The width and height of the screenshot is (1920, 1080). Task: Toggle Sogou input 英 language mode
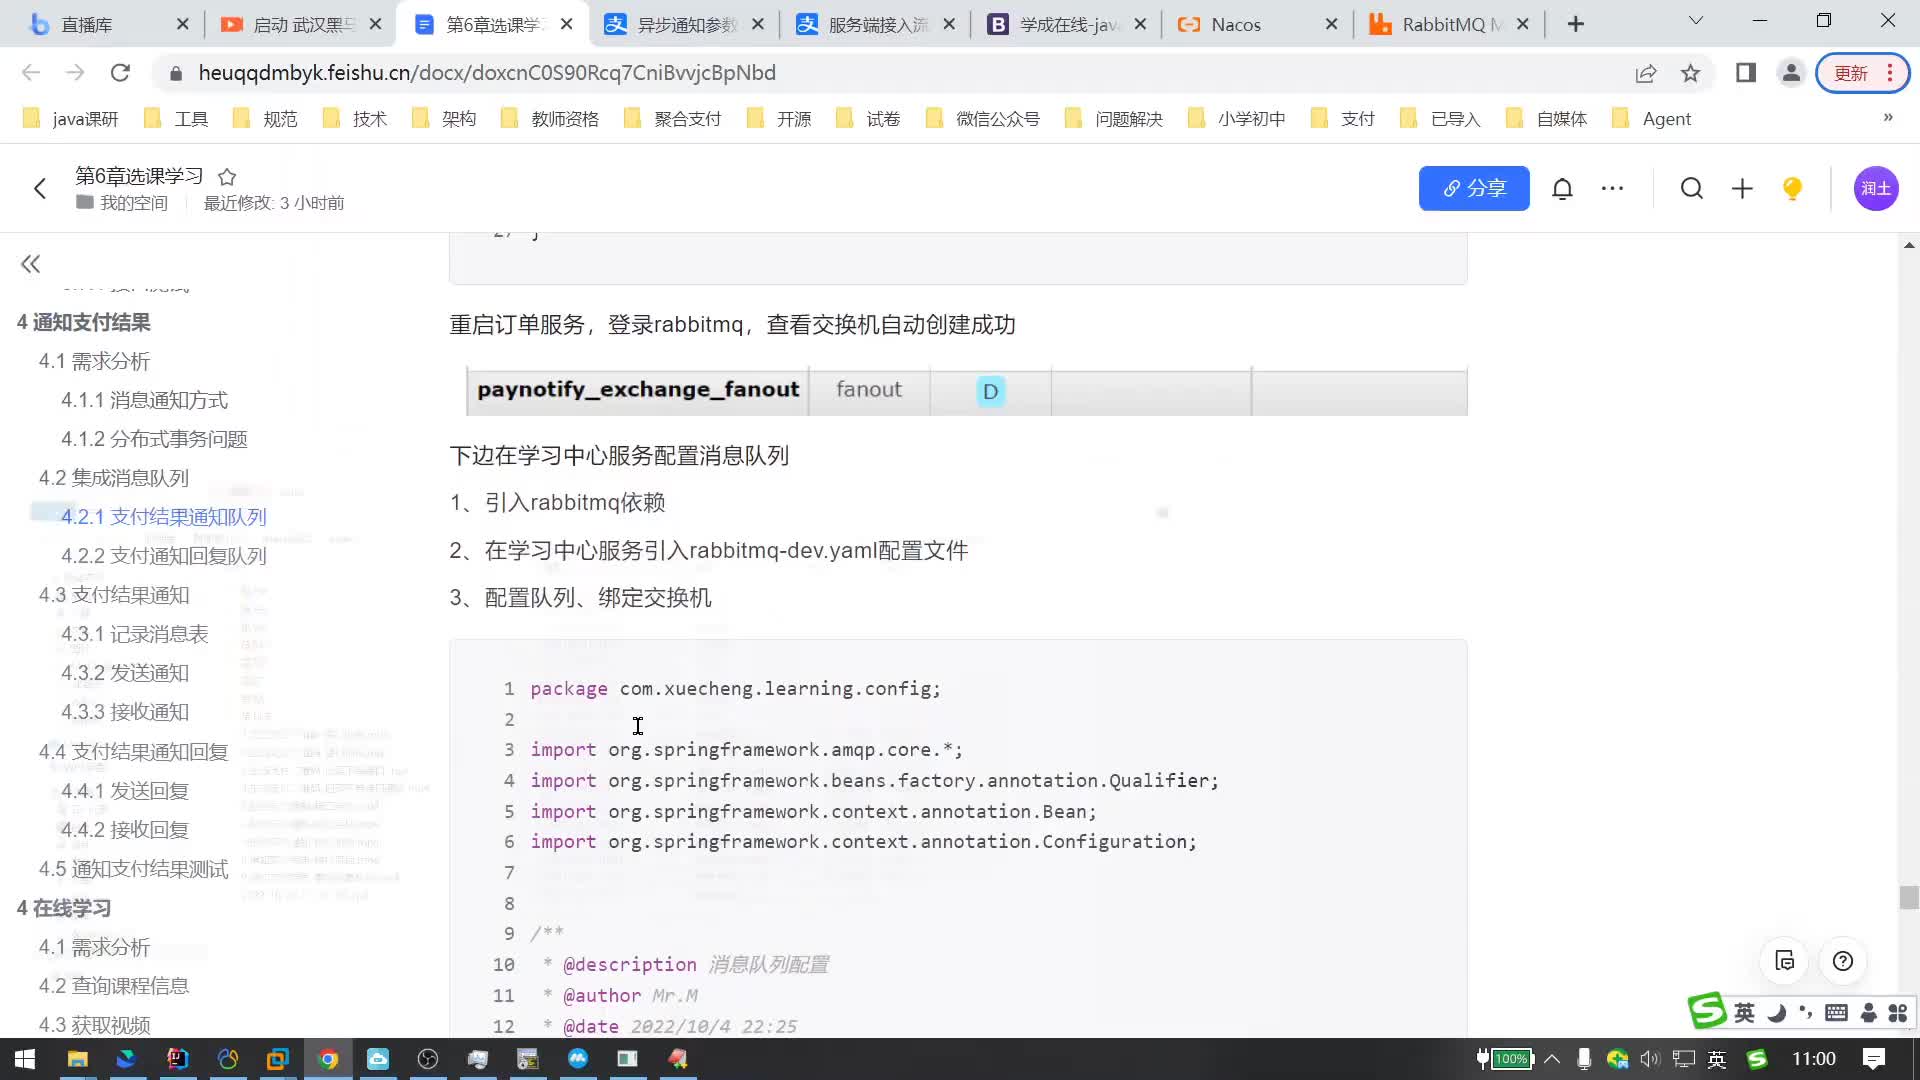[1744, 1013]
